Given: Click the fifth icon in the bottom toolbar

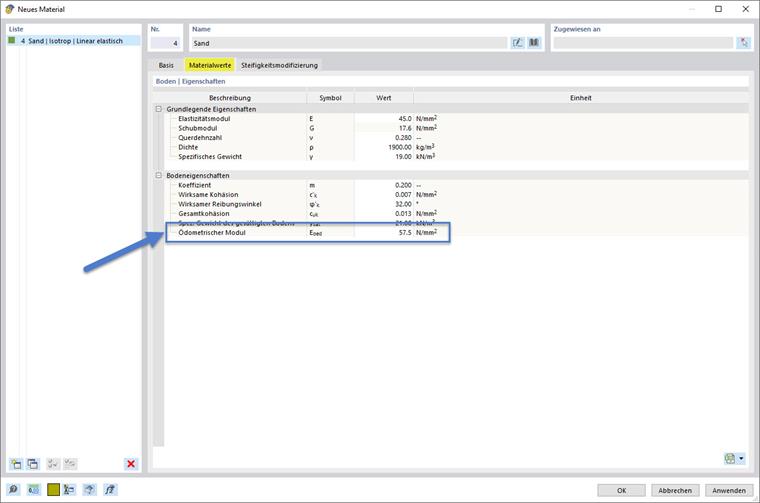Looking at the screenshot, I should pyautogui.click(x=90, y=489).
